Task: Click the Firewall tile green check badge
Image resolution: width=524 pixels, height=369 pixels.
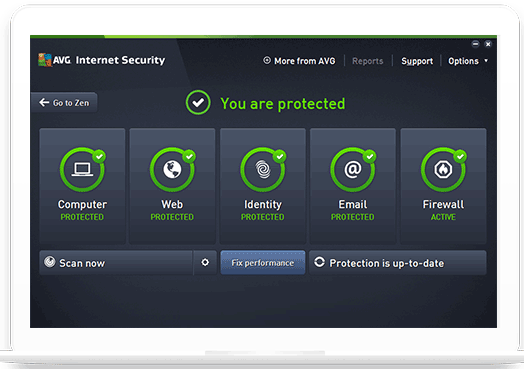Action: click(460, 156)
